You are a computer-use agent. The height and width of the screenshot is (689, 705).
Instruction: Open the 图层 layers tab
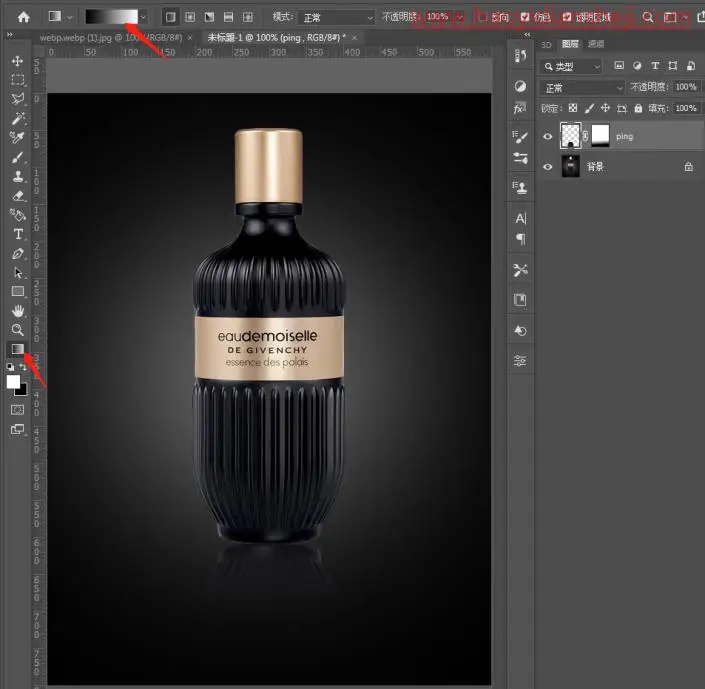tap(570, 44)
